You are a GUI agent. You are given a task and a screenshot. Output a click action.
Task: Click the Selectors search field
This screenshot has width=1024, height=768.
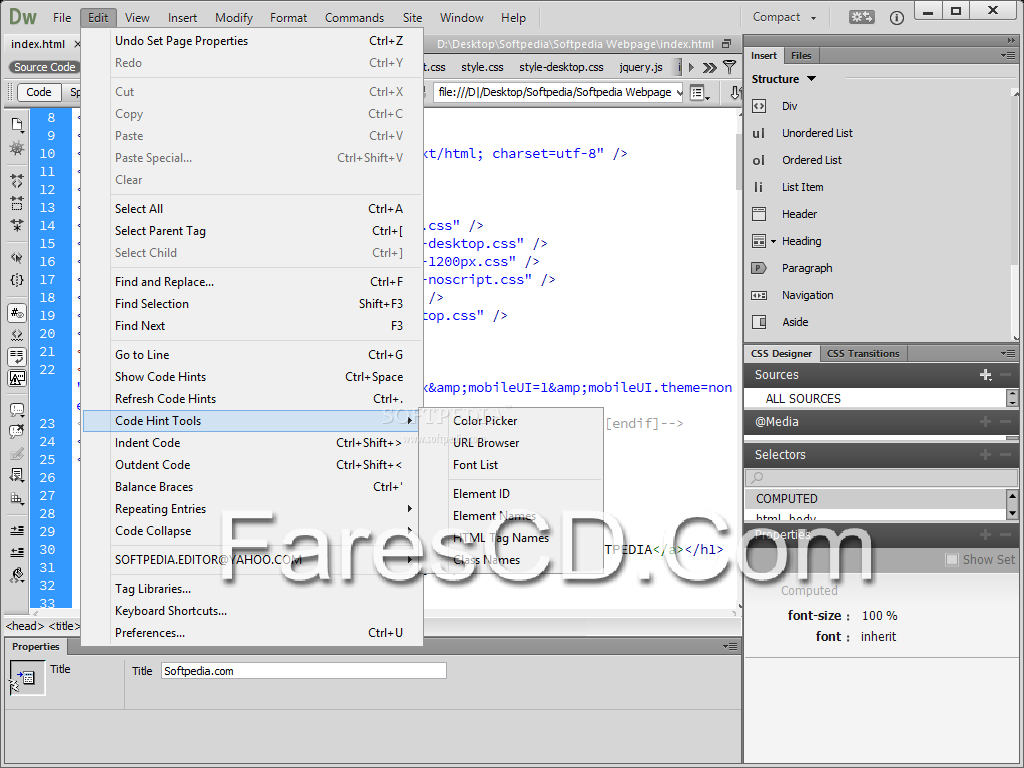coord(881,478)
